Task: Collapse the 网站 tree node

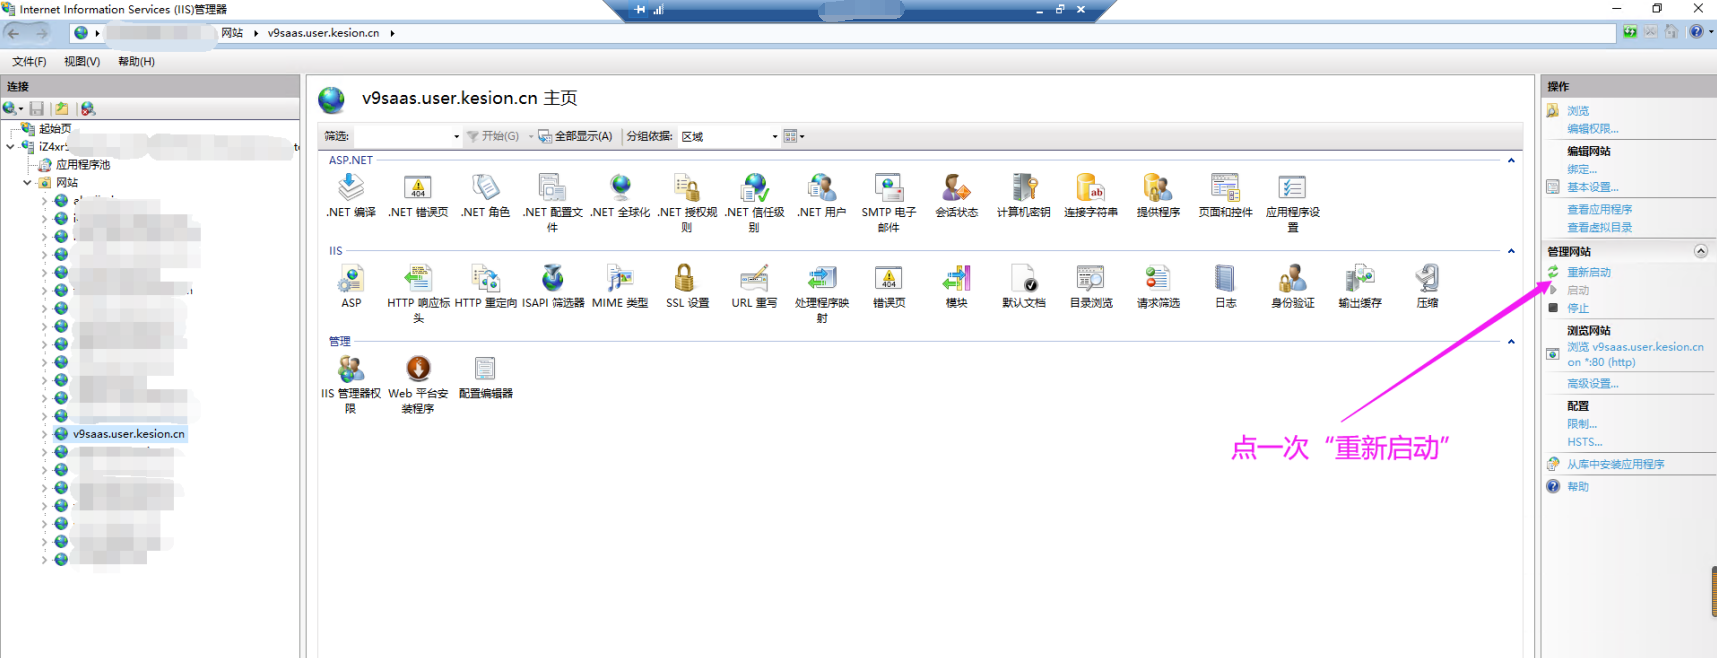Action: click(27, 183)
